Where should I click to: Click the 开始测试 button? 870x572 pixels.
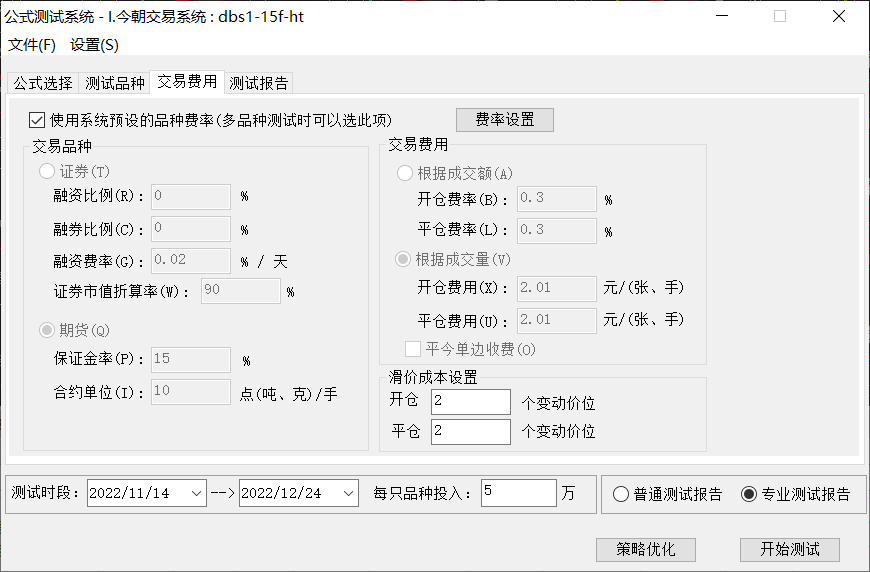(x=790, y=550)
